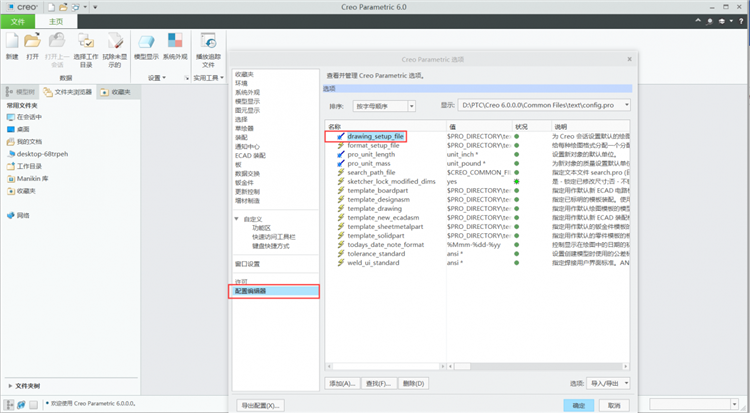Click the 添加(A)... add button
This screenshot has width=750, height=413.
coord(342,383)
